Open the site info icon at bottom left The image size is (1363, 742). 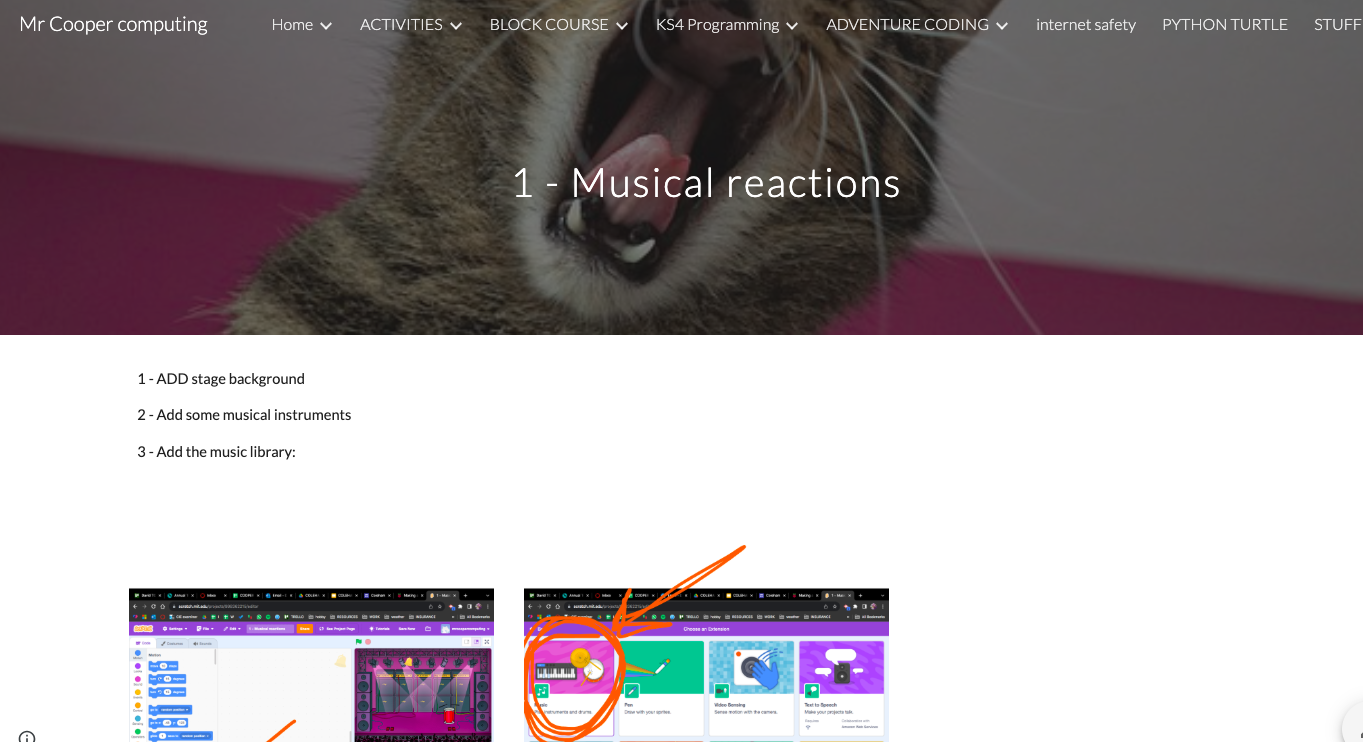27,737
